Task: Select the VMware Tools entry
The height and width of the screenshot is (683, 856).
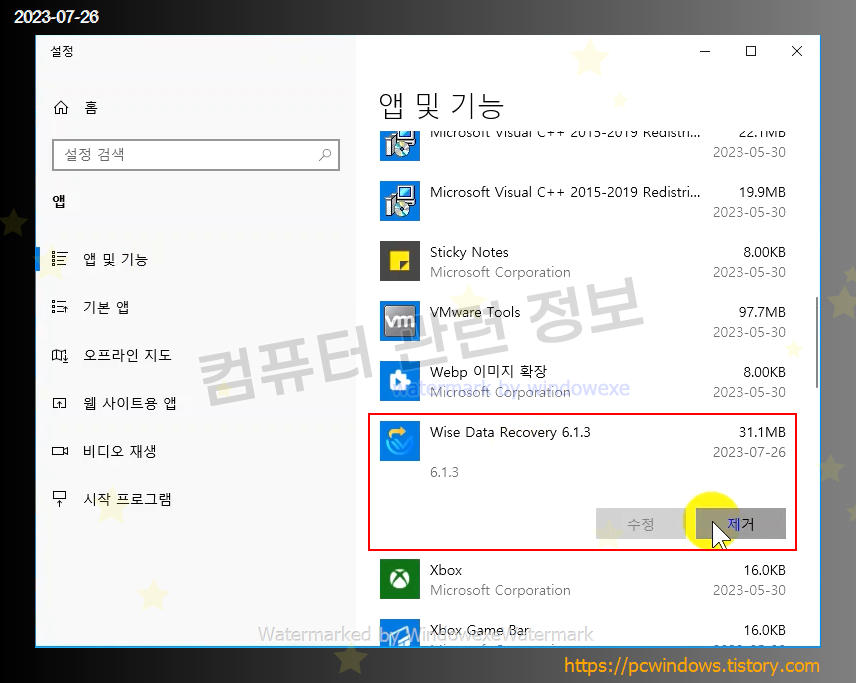Action: tap(582, 322)
